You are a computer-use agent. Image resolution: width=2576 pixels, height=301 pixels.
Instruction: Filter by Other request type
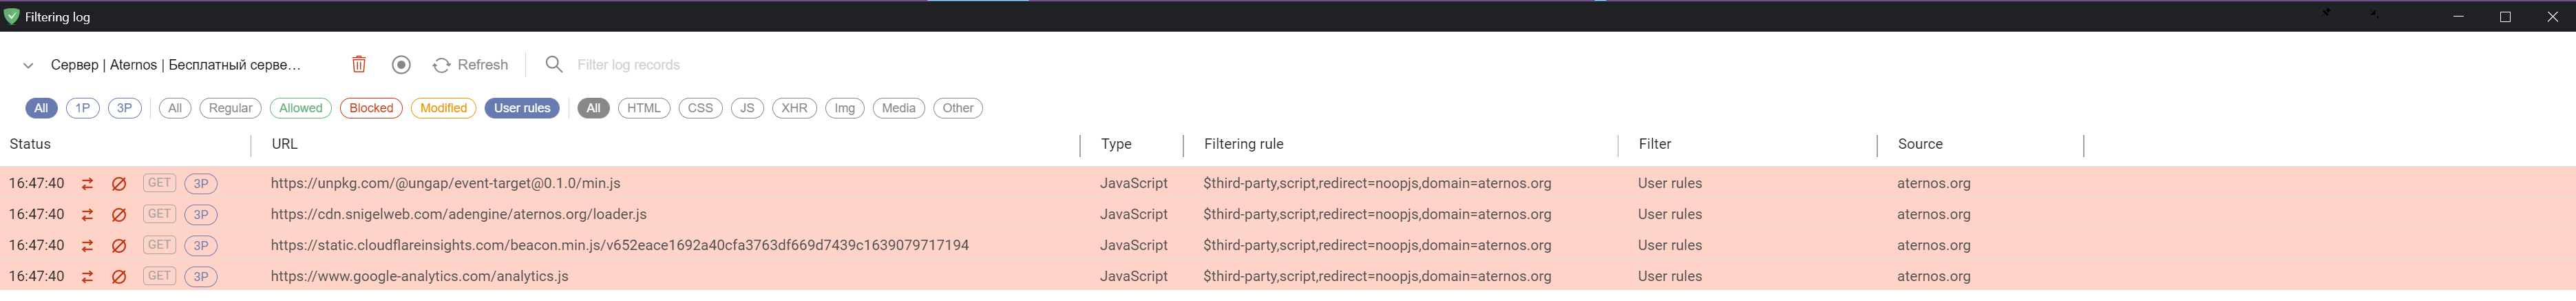point(958,108)
